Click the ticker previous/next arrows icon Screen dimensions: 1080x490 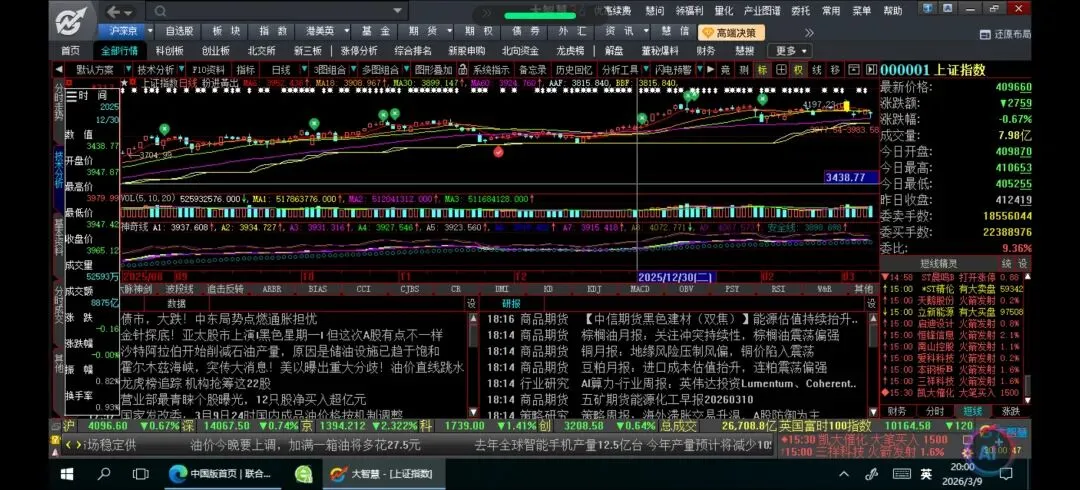(x=72, y=445)
